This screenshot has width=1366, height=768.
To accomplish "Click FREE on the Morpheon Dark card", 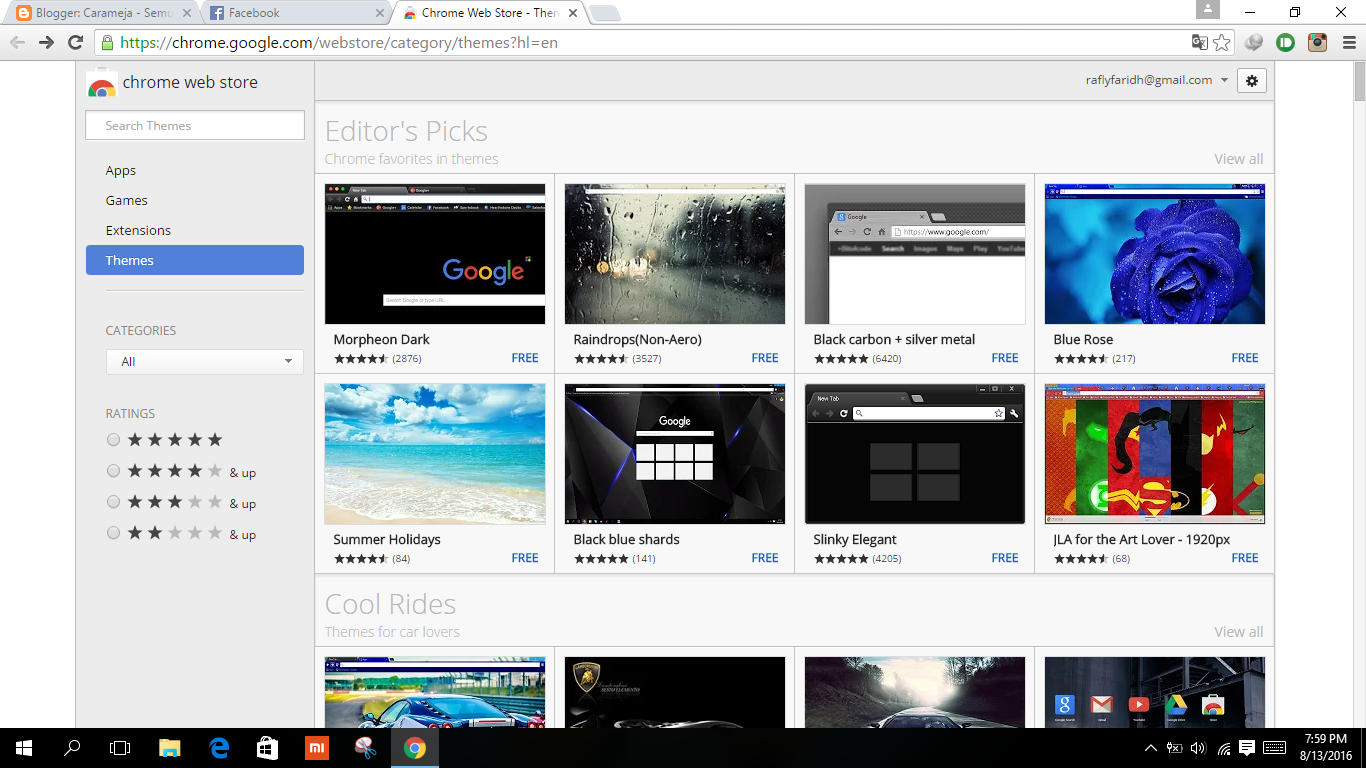I will pos(525,358).
